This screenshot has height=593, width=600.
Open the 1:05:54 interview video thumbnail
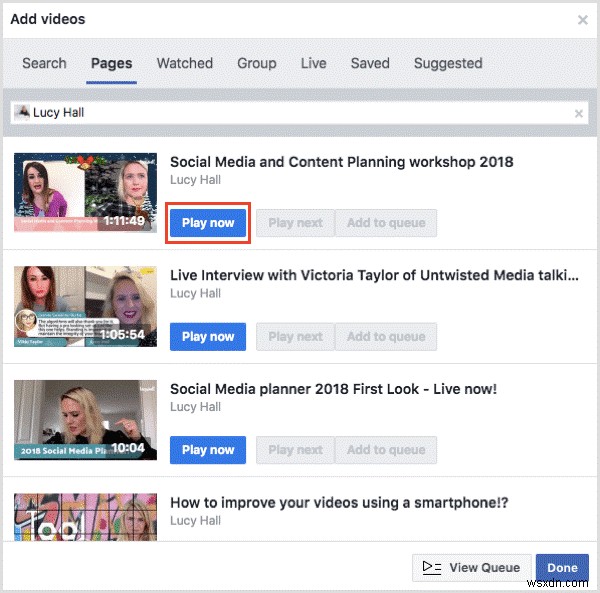85,306
